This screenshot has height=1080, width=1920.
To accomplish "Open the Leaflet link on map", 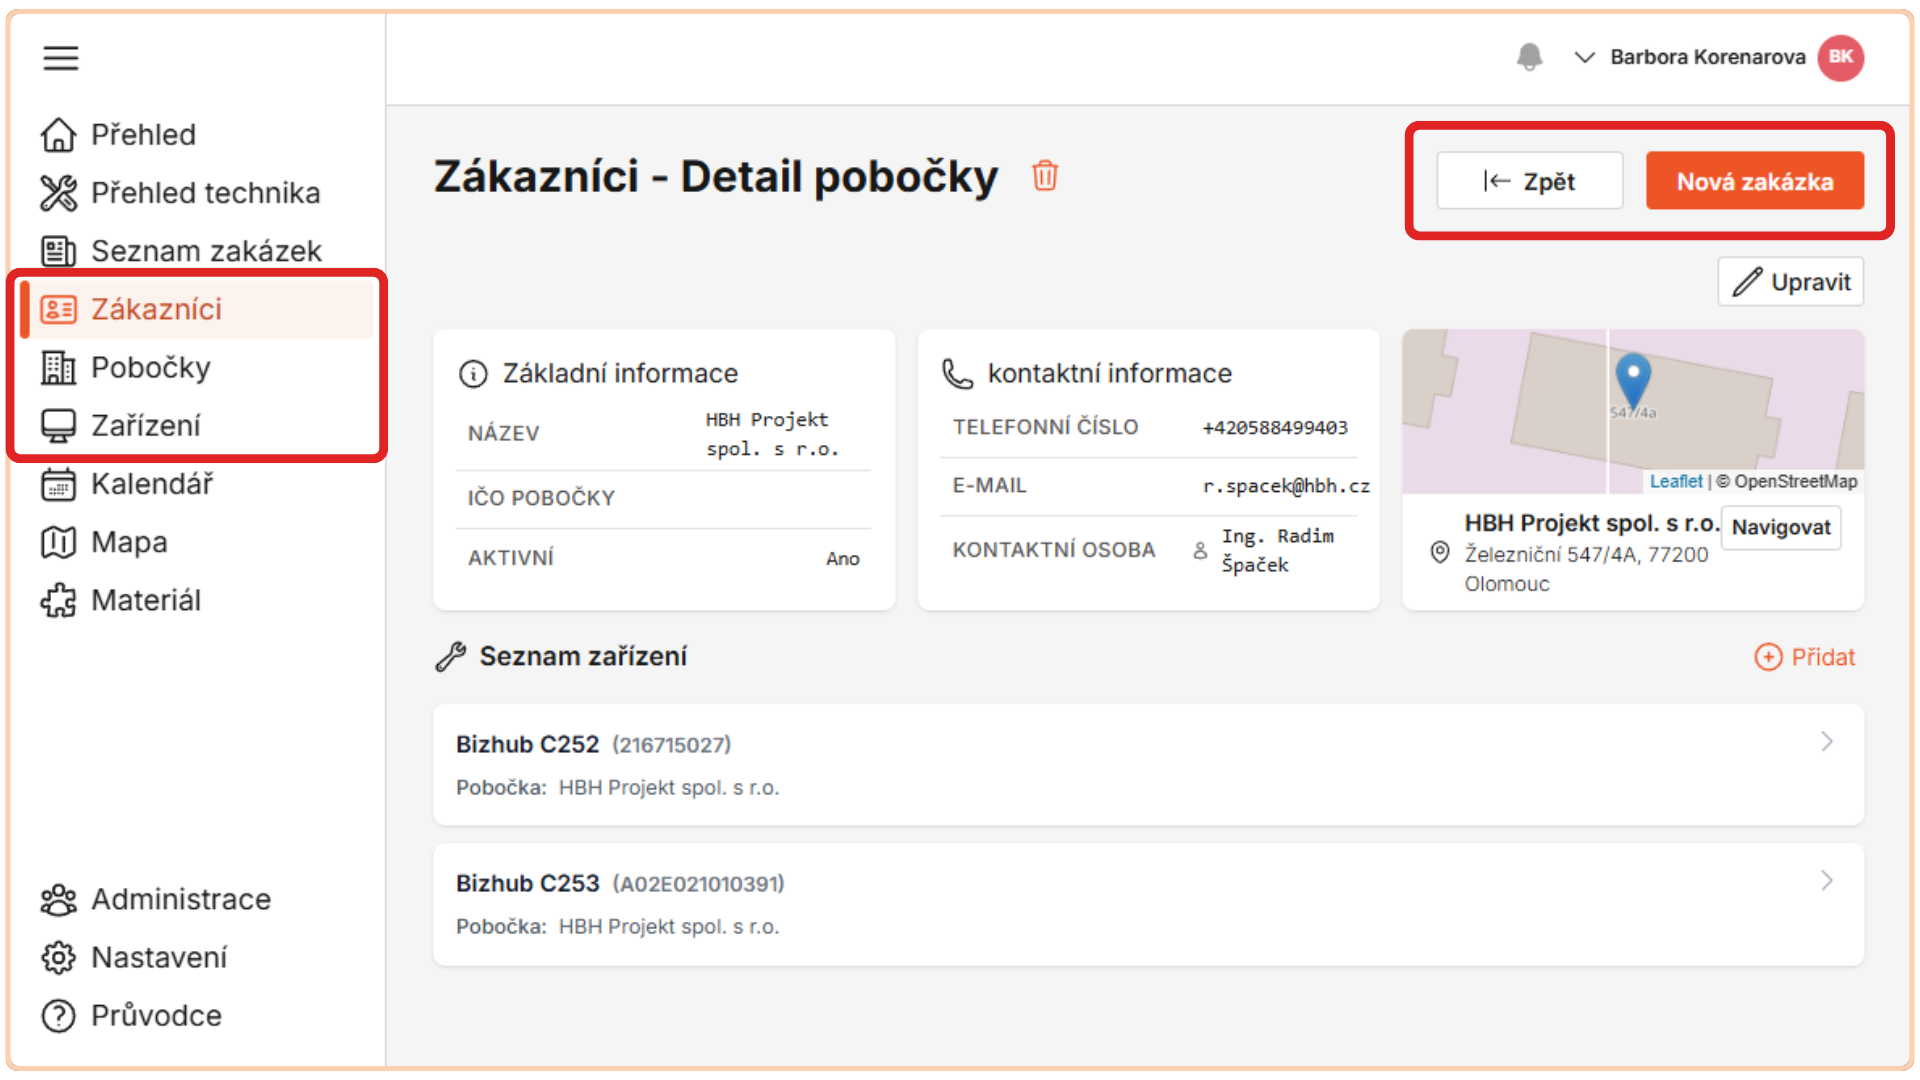I will 1675,481.
